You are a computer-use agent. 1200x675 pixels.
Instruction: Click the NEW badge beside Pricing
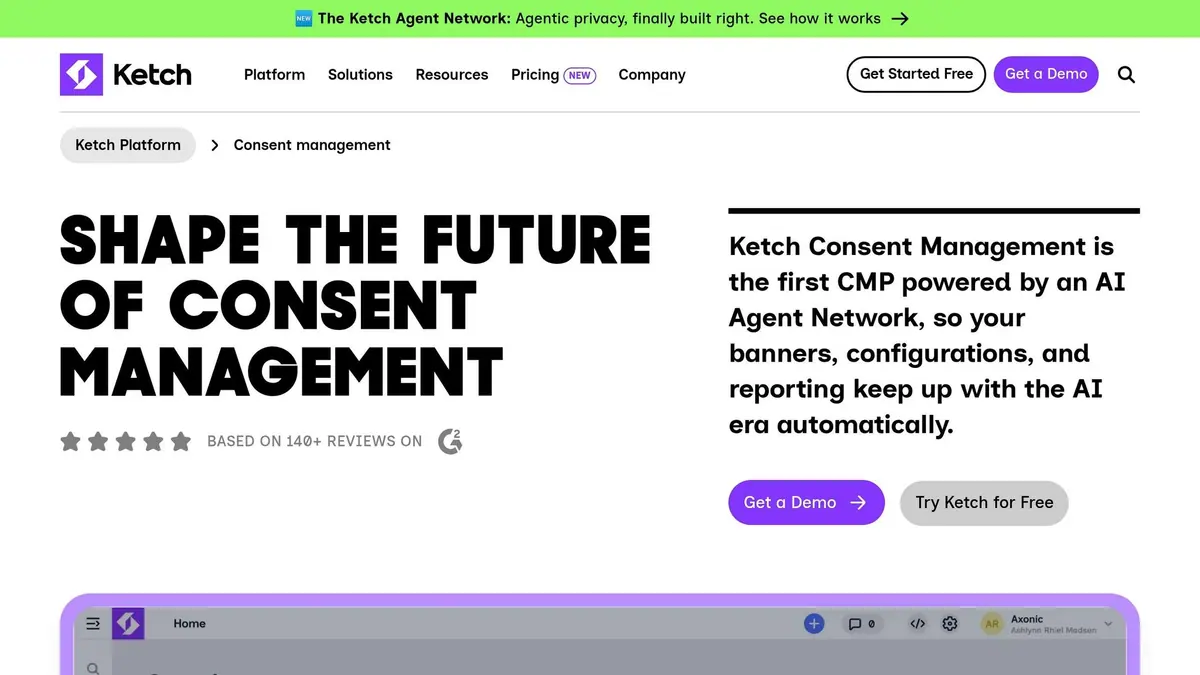click(580, 75)
